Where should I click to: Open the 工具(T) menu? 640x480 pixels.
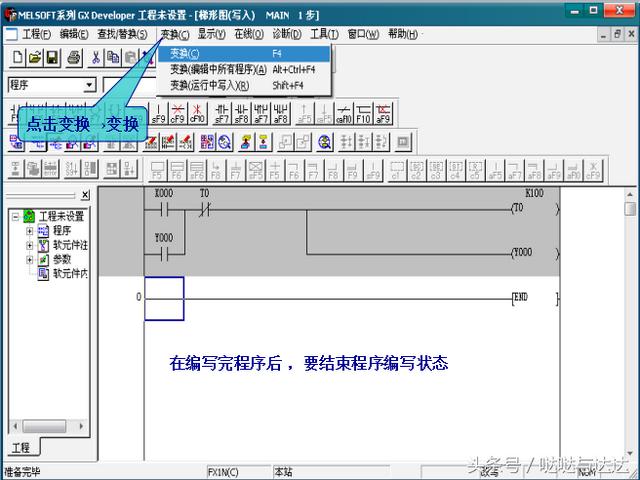point(324,34)
